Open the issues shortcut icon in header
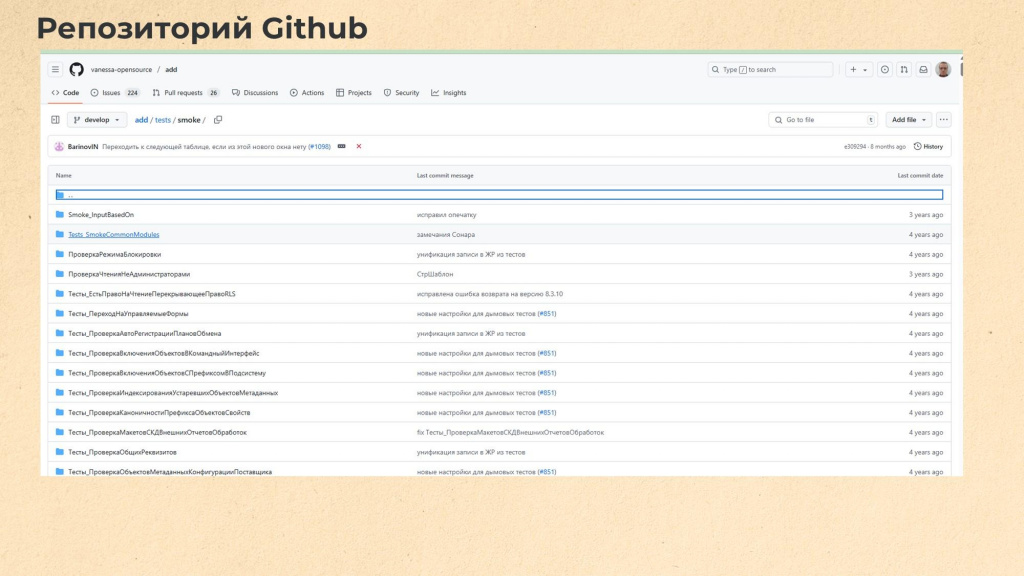The height and width of the screenshot is (576, 1024). pos(884,69)
